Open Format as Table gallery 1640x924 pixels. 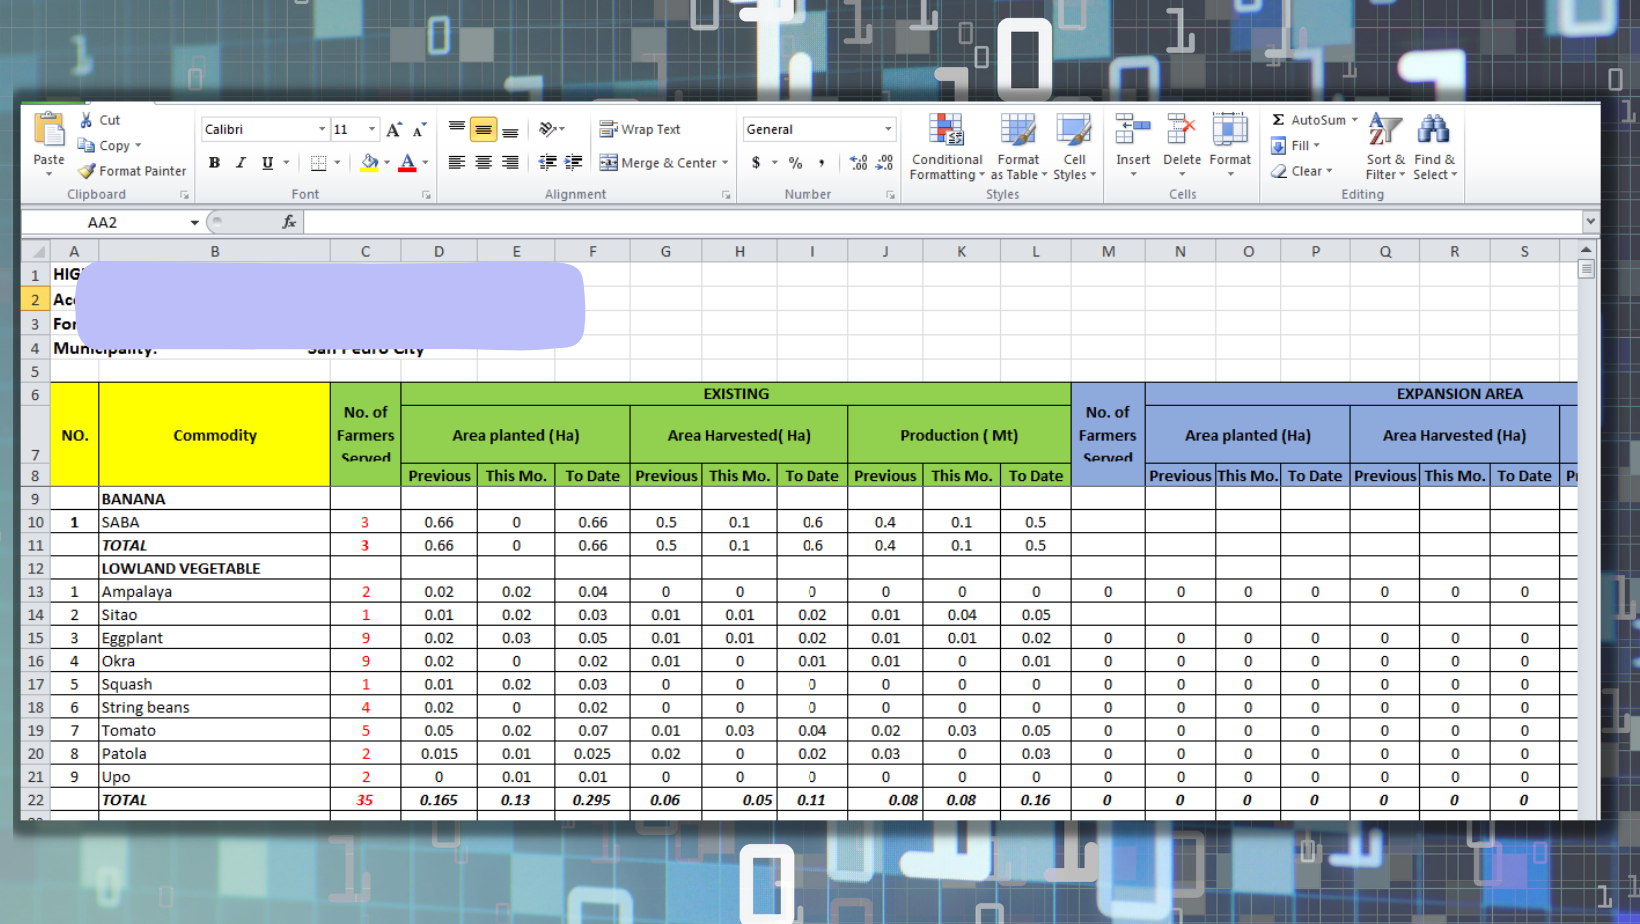1018,147
